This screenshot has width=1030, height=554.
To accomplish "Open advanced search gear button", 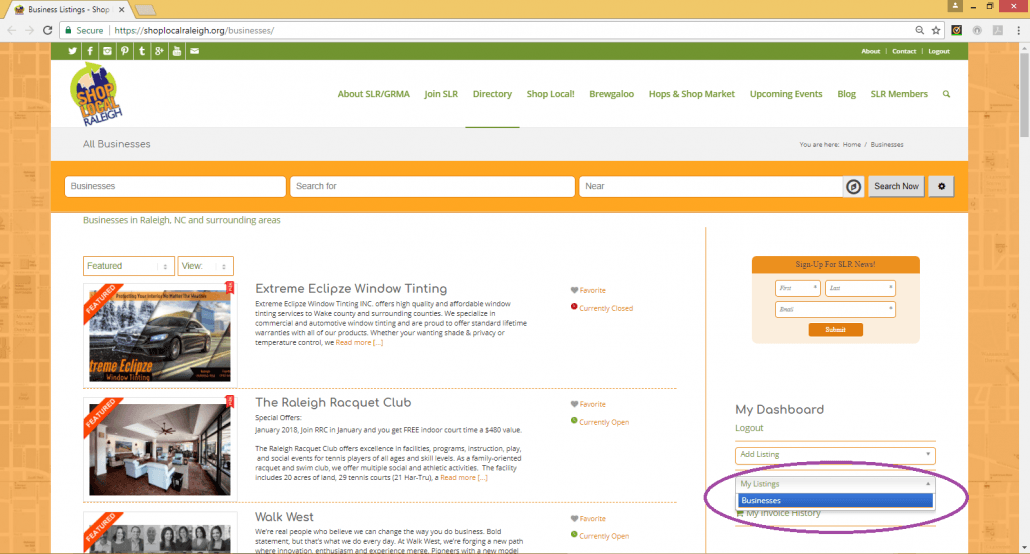I will click(x=940, y=186).
